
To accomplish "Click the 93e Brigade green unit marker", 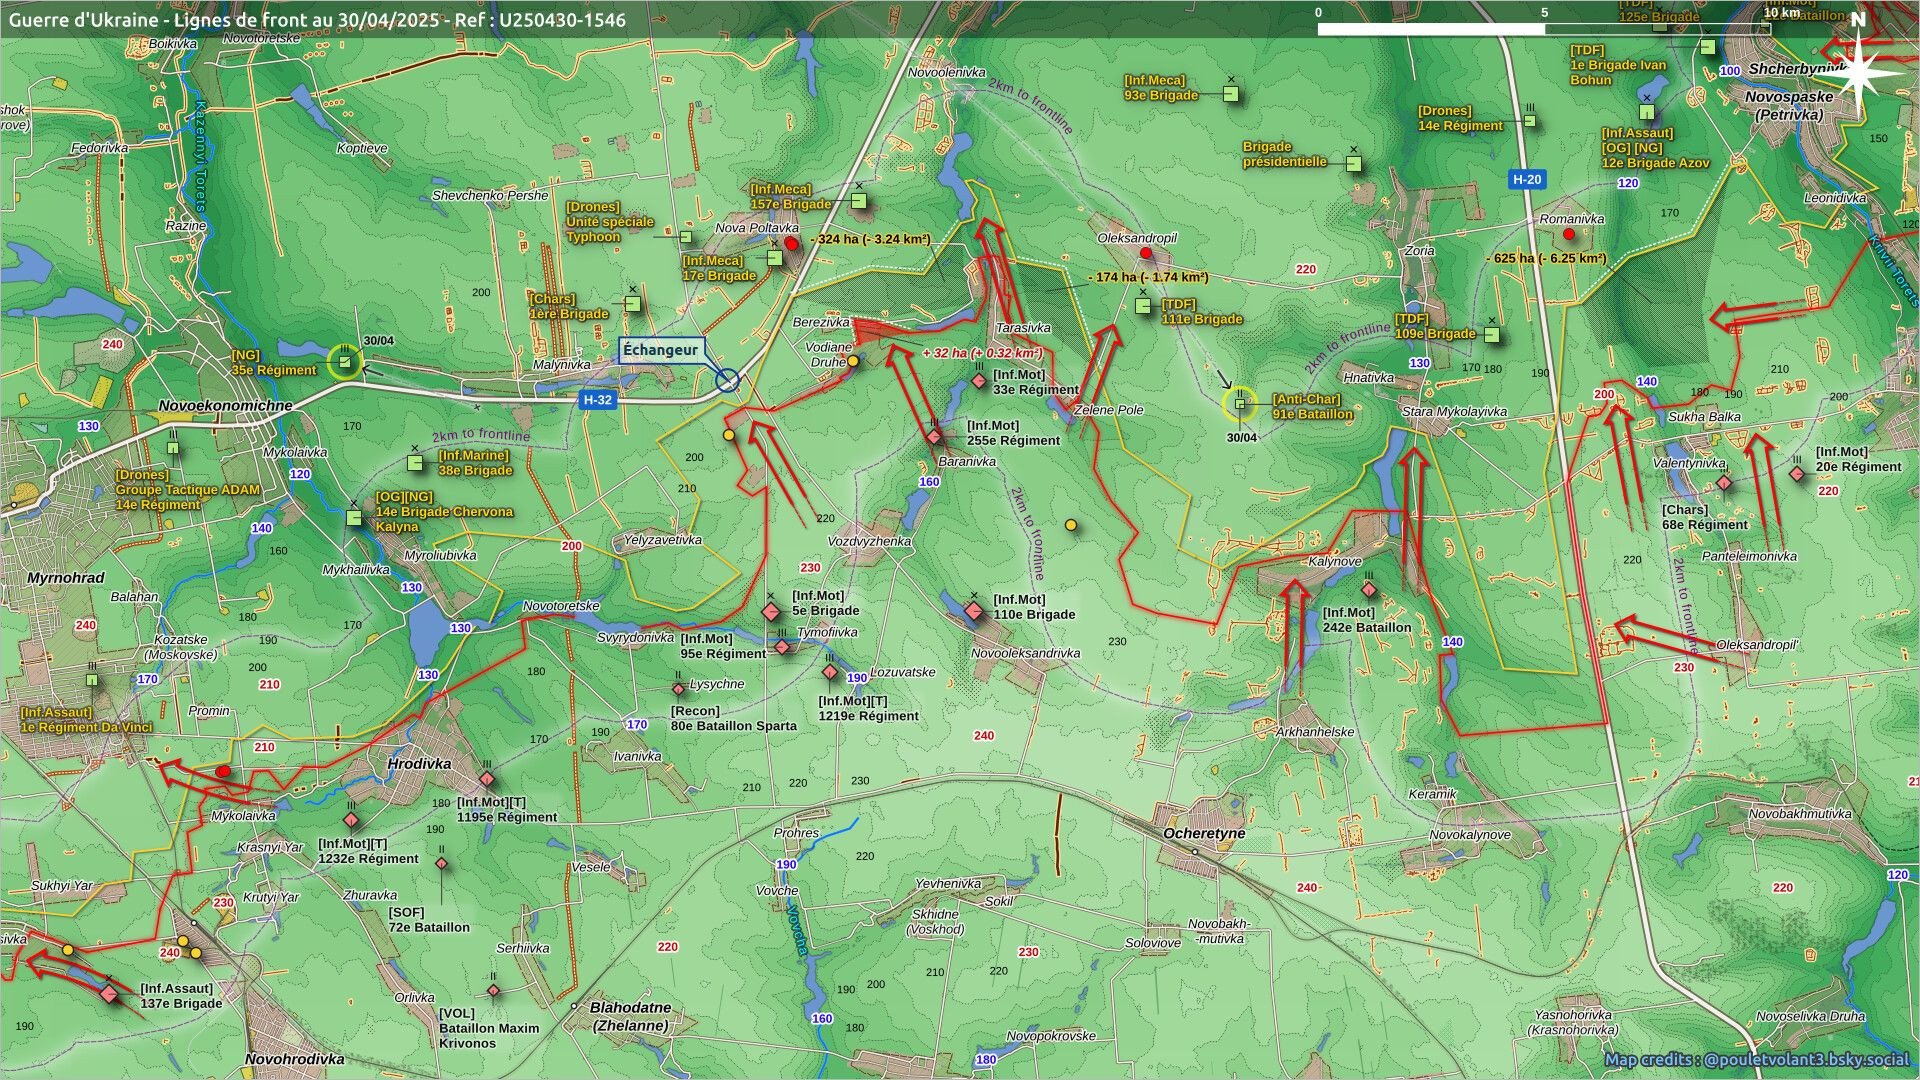I will pyautogui.click(x=1231, y=94).
